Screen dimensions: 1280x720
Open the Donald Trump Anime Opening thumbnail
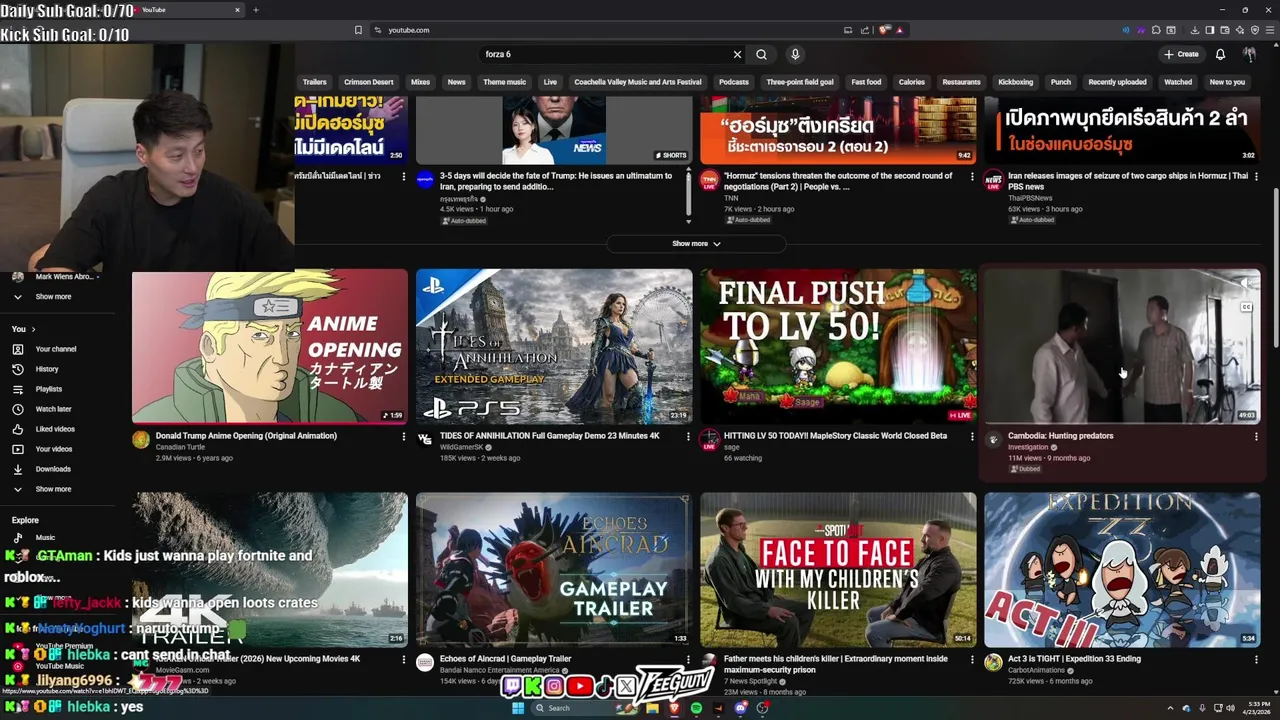270,346
